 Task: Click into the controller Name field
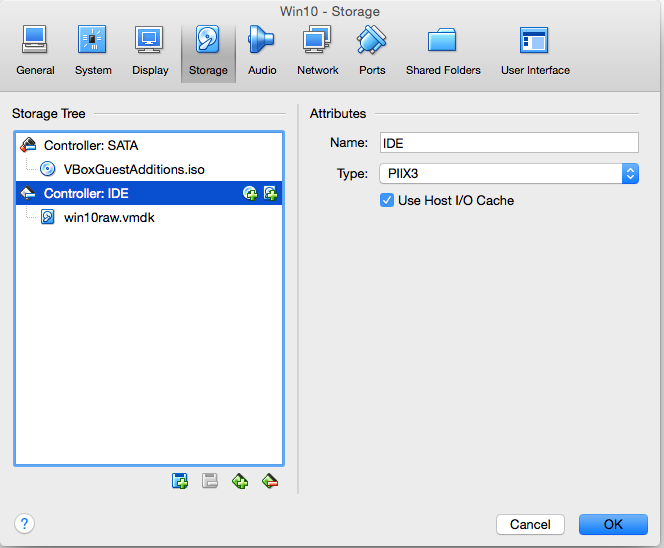pyautogui.click(x=509, y=143)
